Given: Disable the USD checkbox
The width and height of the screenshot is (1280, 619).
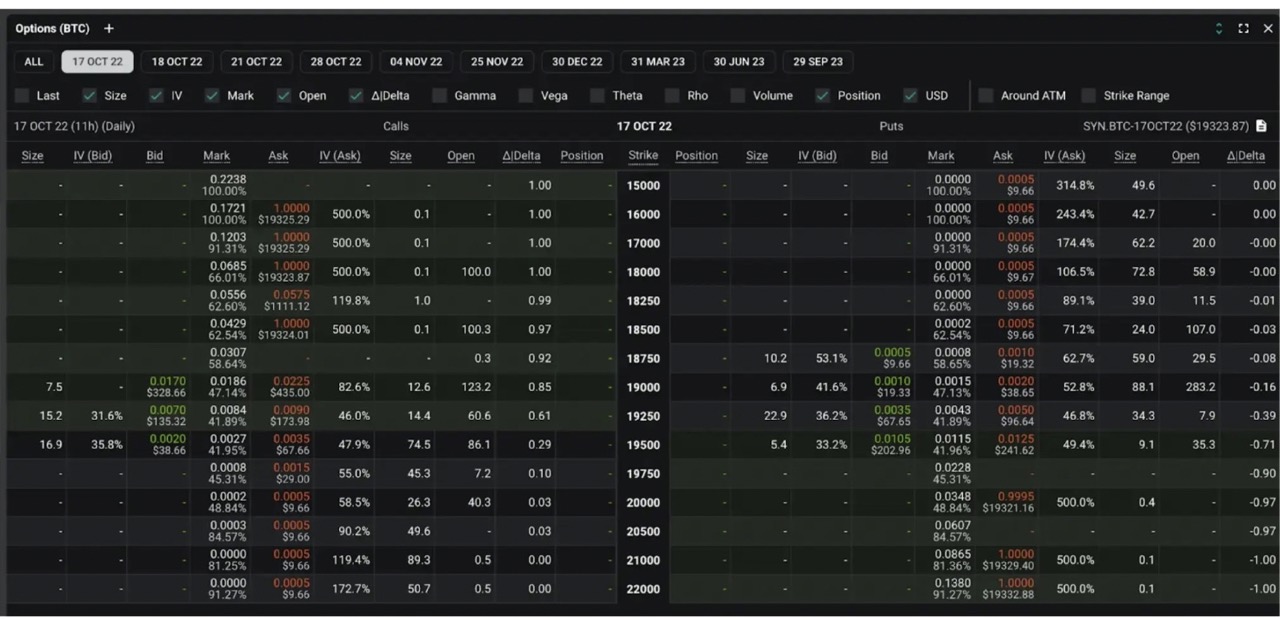Looking at the screenshot, I should pos(908,96).
